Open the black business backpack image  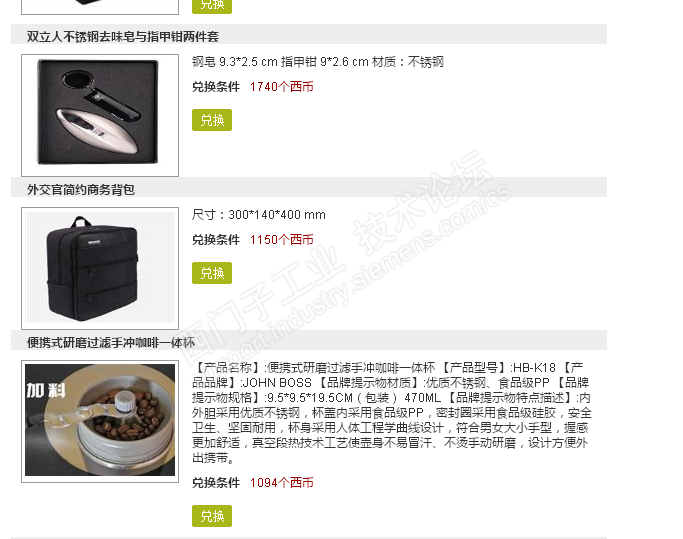tap(100, 268)
